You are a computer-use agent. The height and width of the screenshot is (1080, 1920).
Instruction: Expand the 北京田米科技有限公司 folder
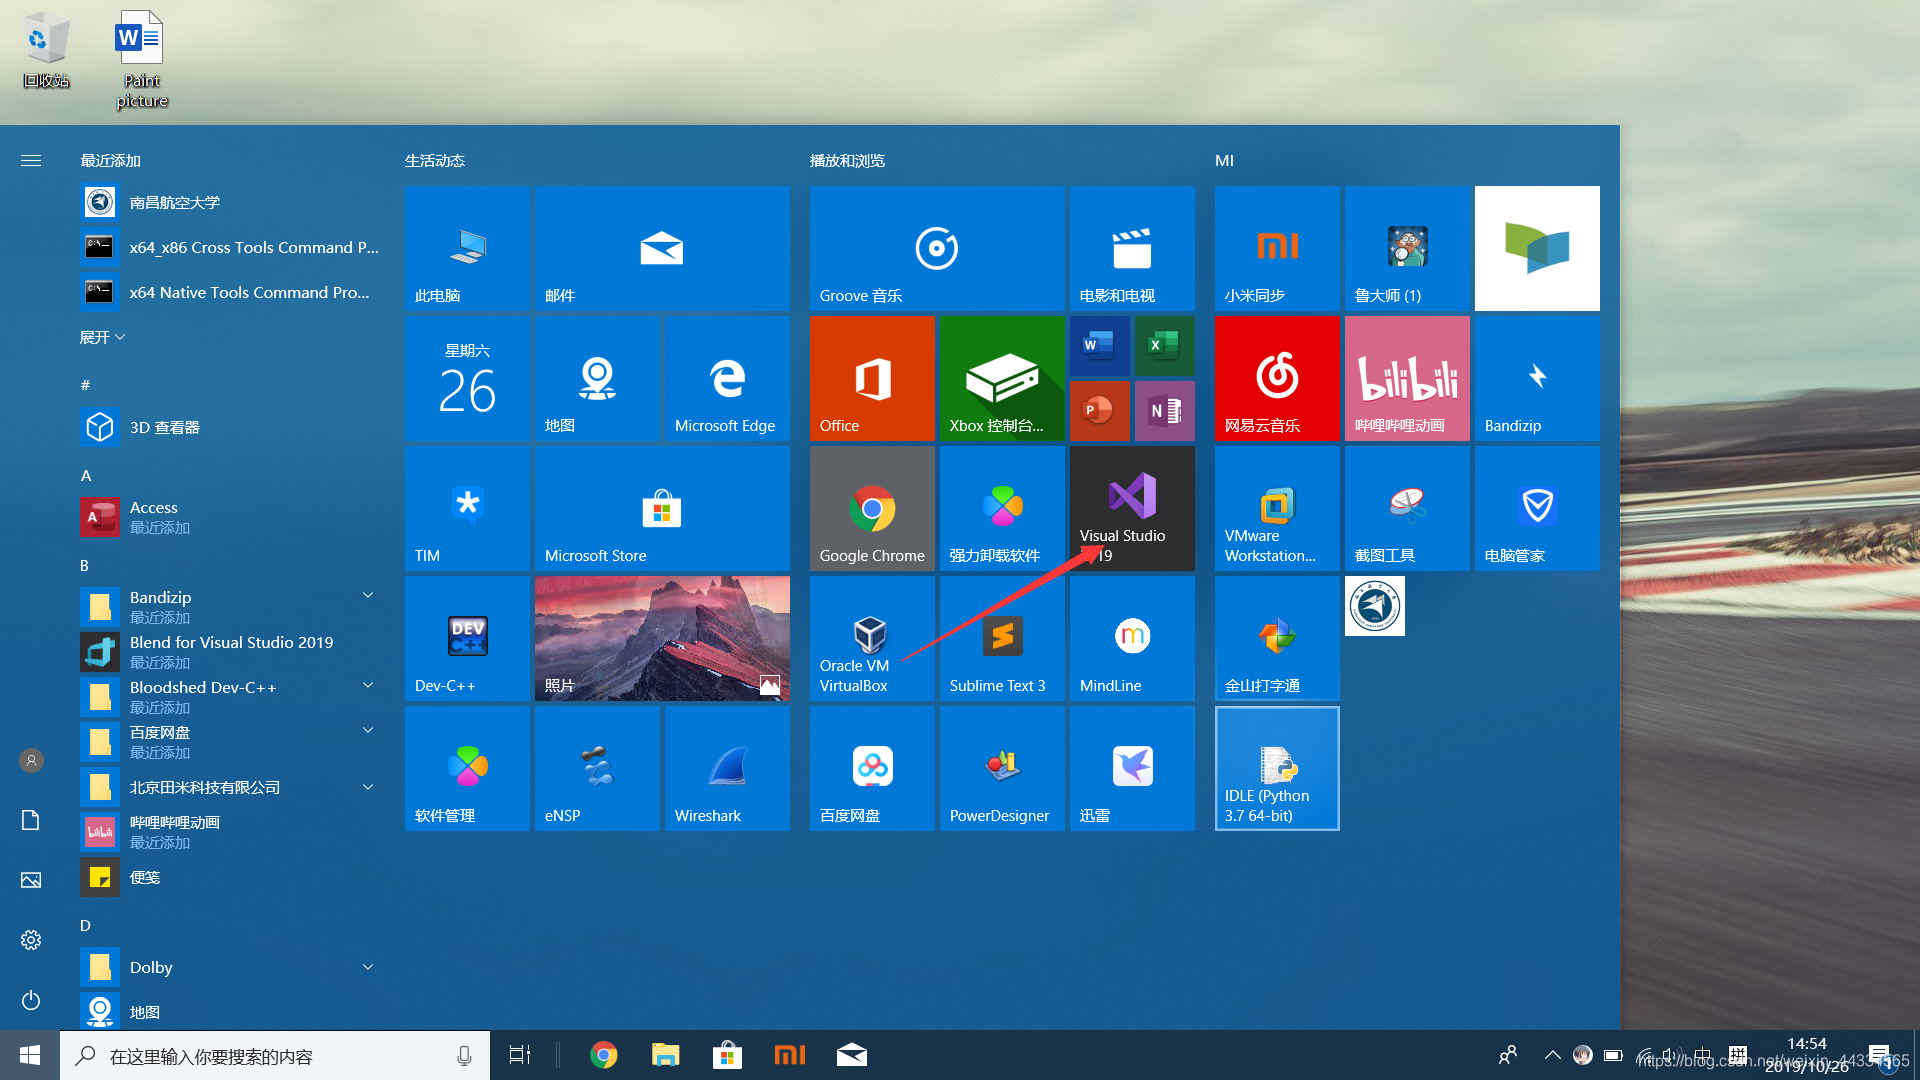[x=368, y=787]
